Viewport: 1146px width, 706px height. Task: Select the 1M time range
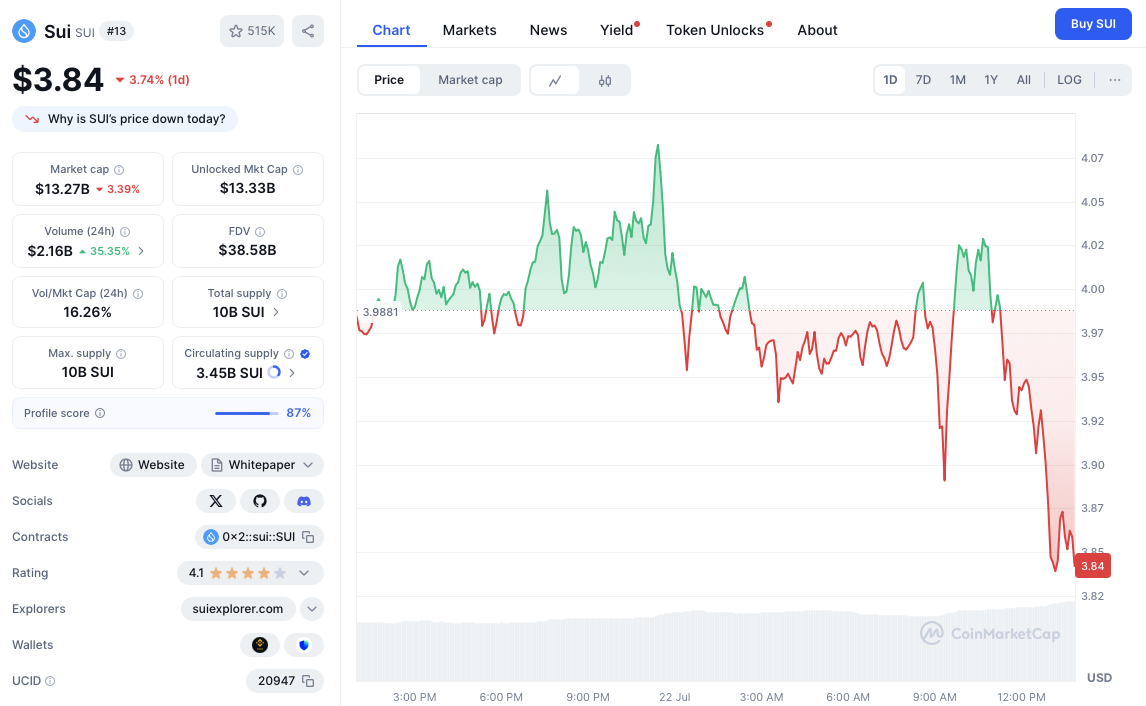(x=957, y=80)
